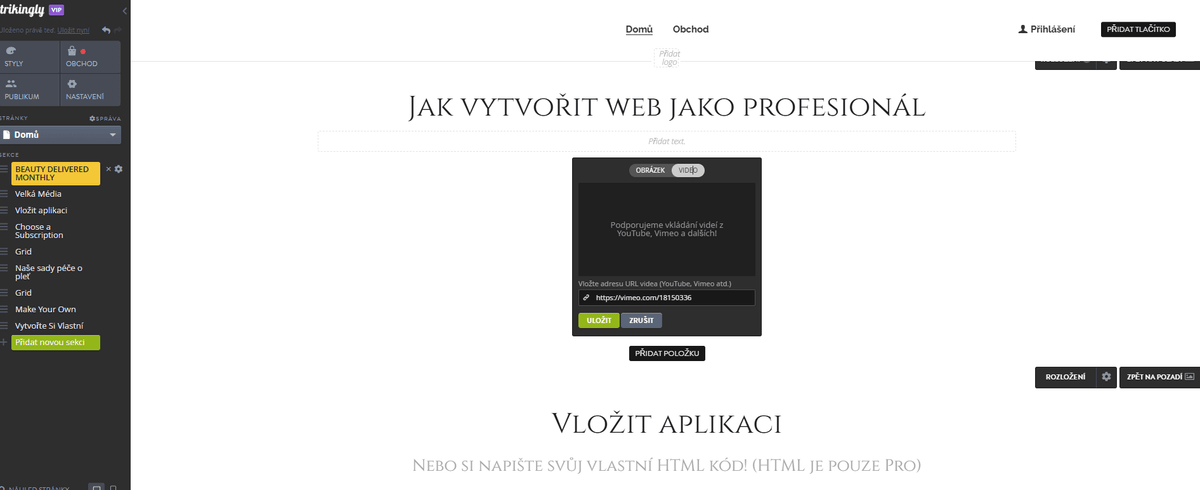
Task: Open the Obchod store panel in sidebar
Action: point(90,57)
